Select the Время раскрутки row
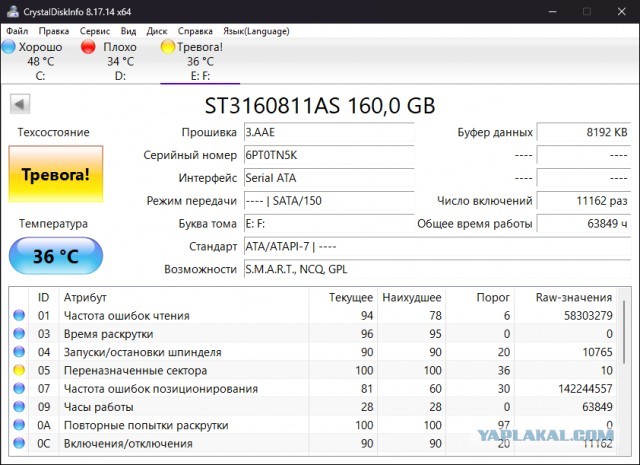Image resolution: width=640 pixels, height=465 pixels. click(313, 334)
